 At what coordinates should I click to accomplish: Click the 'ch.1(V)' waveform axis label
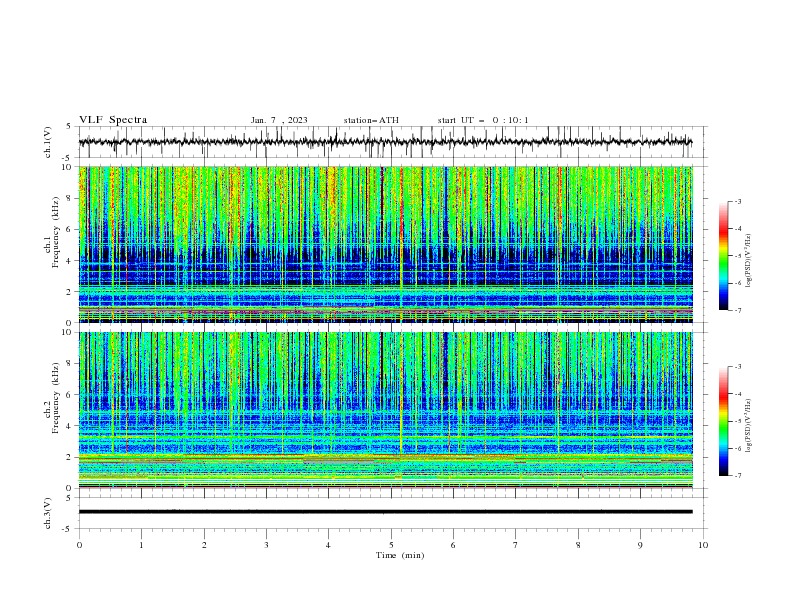(48, 142)
